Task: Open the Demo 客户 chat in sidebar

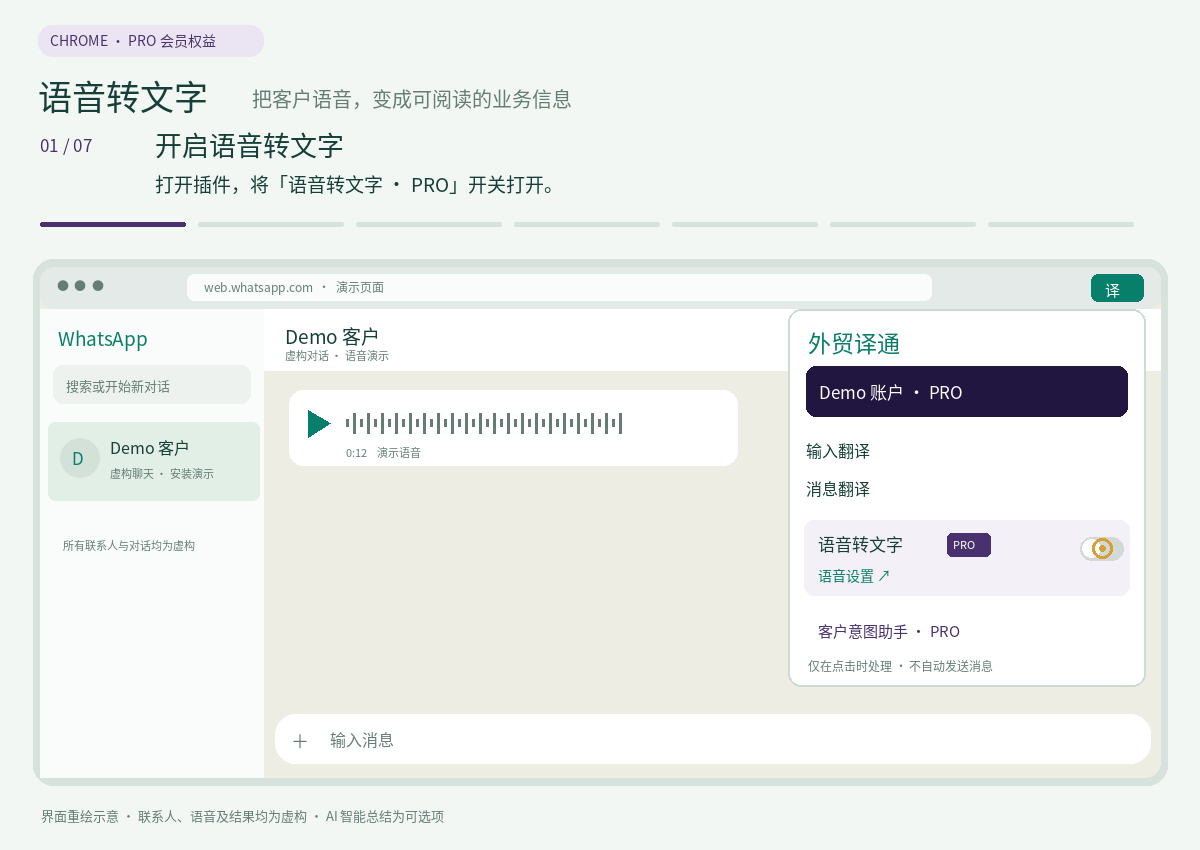Action: (x=154, y=461)
